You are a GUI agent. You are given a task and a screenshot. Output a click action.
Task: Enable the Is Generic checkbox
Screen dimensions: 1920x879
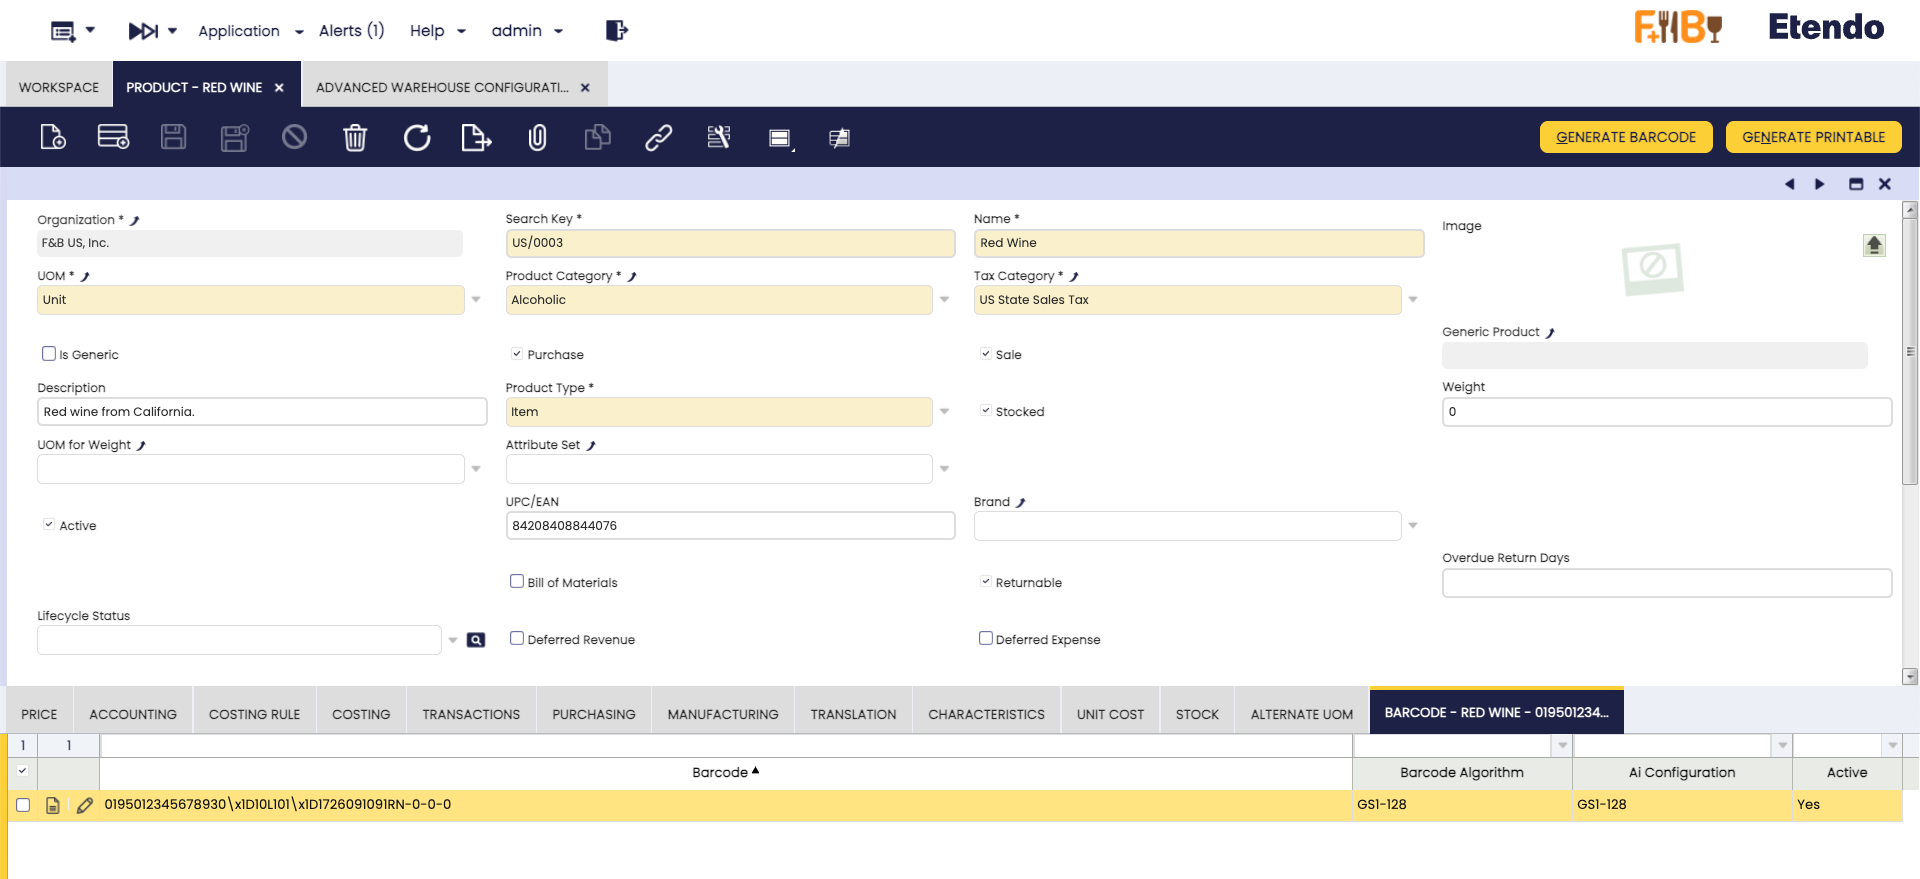coord(49,354)
